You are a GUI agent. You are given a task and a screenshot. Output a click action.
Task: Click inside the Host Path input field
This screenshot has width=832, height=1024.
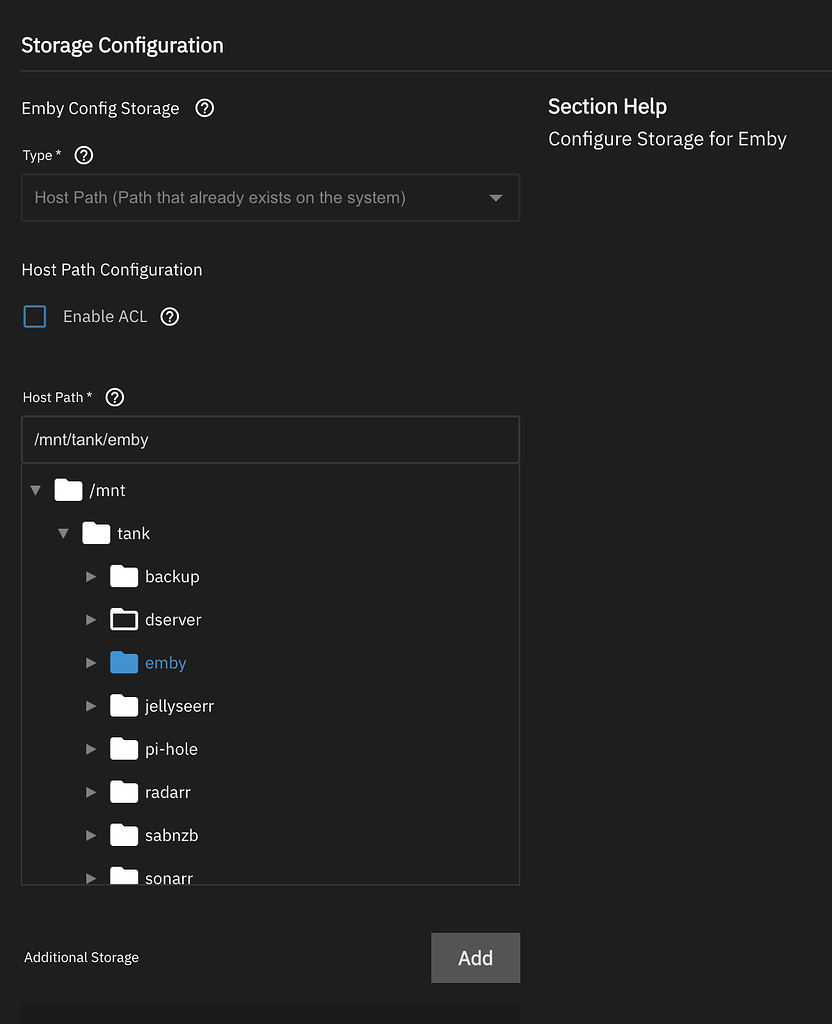[x=270, y=439]
